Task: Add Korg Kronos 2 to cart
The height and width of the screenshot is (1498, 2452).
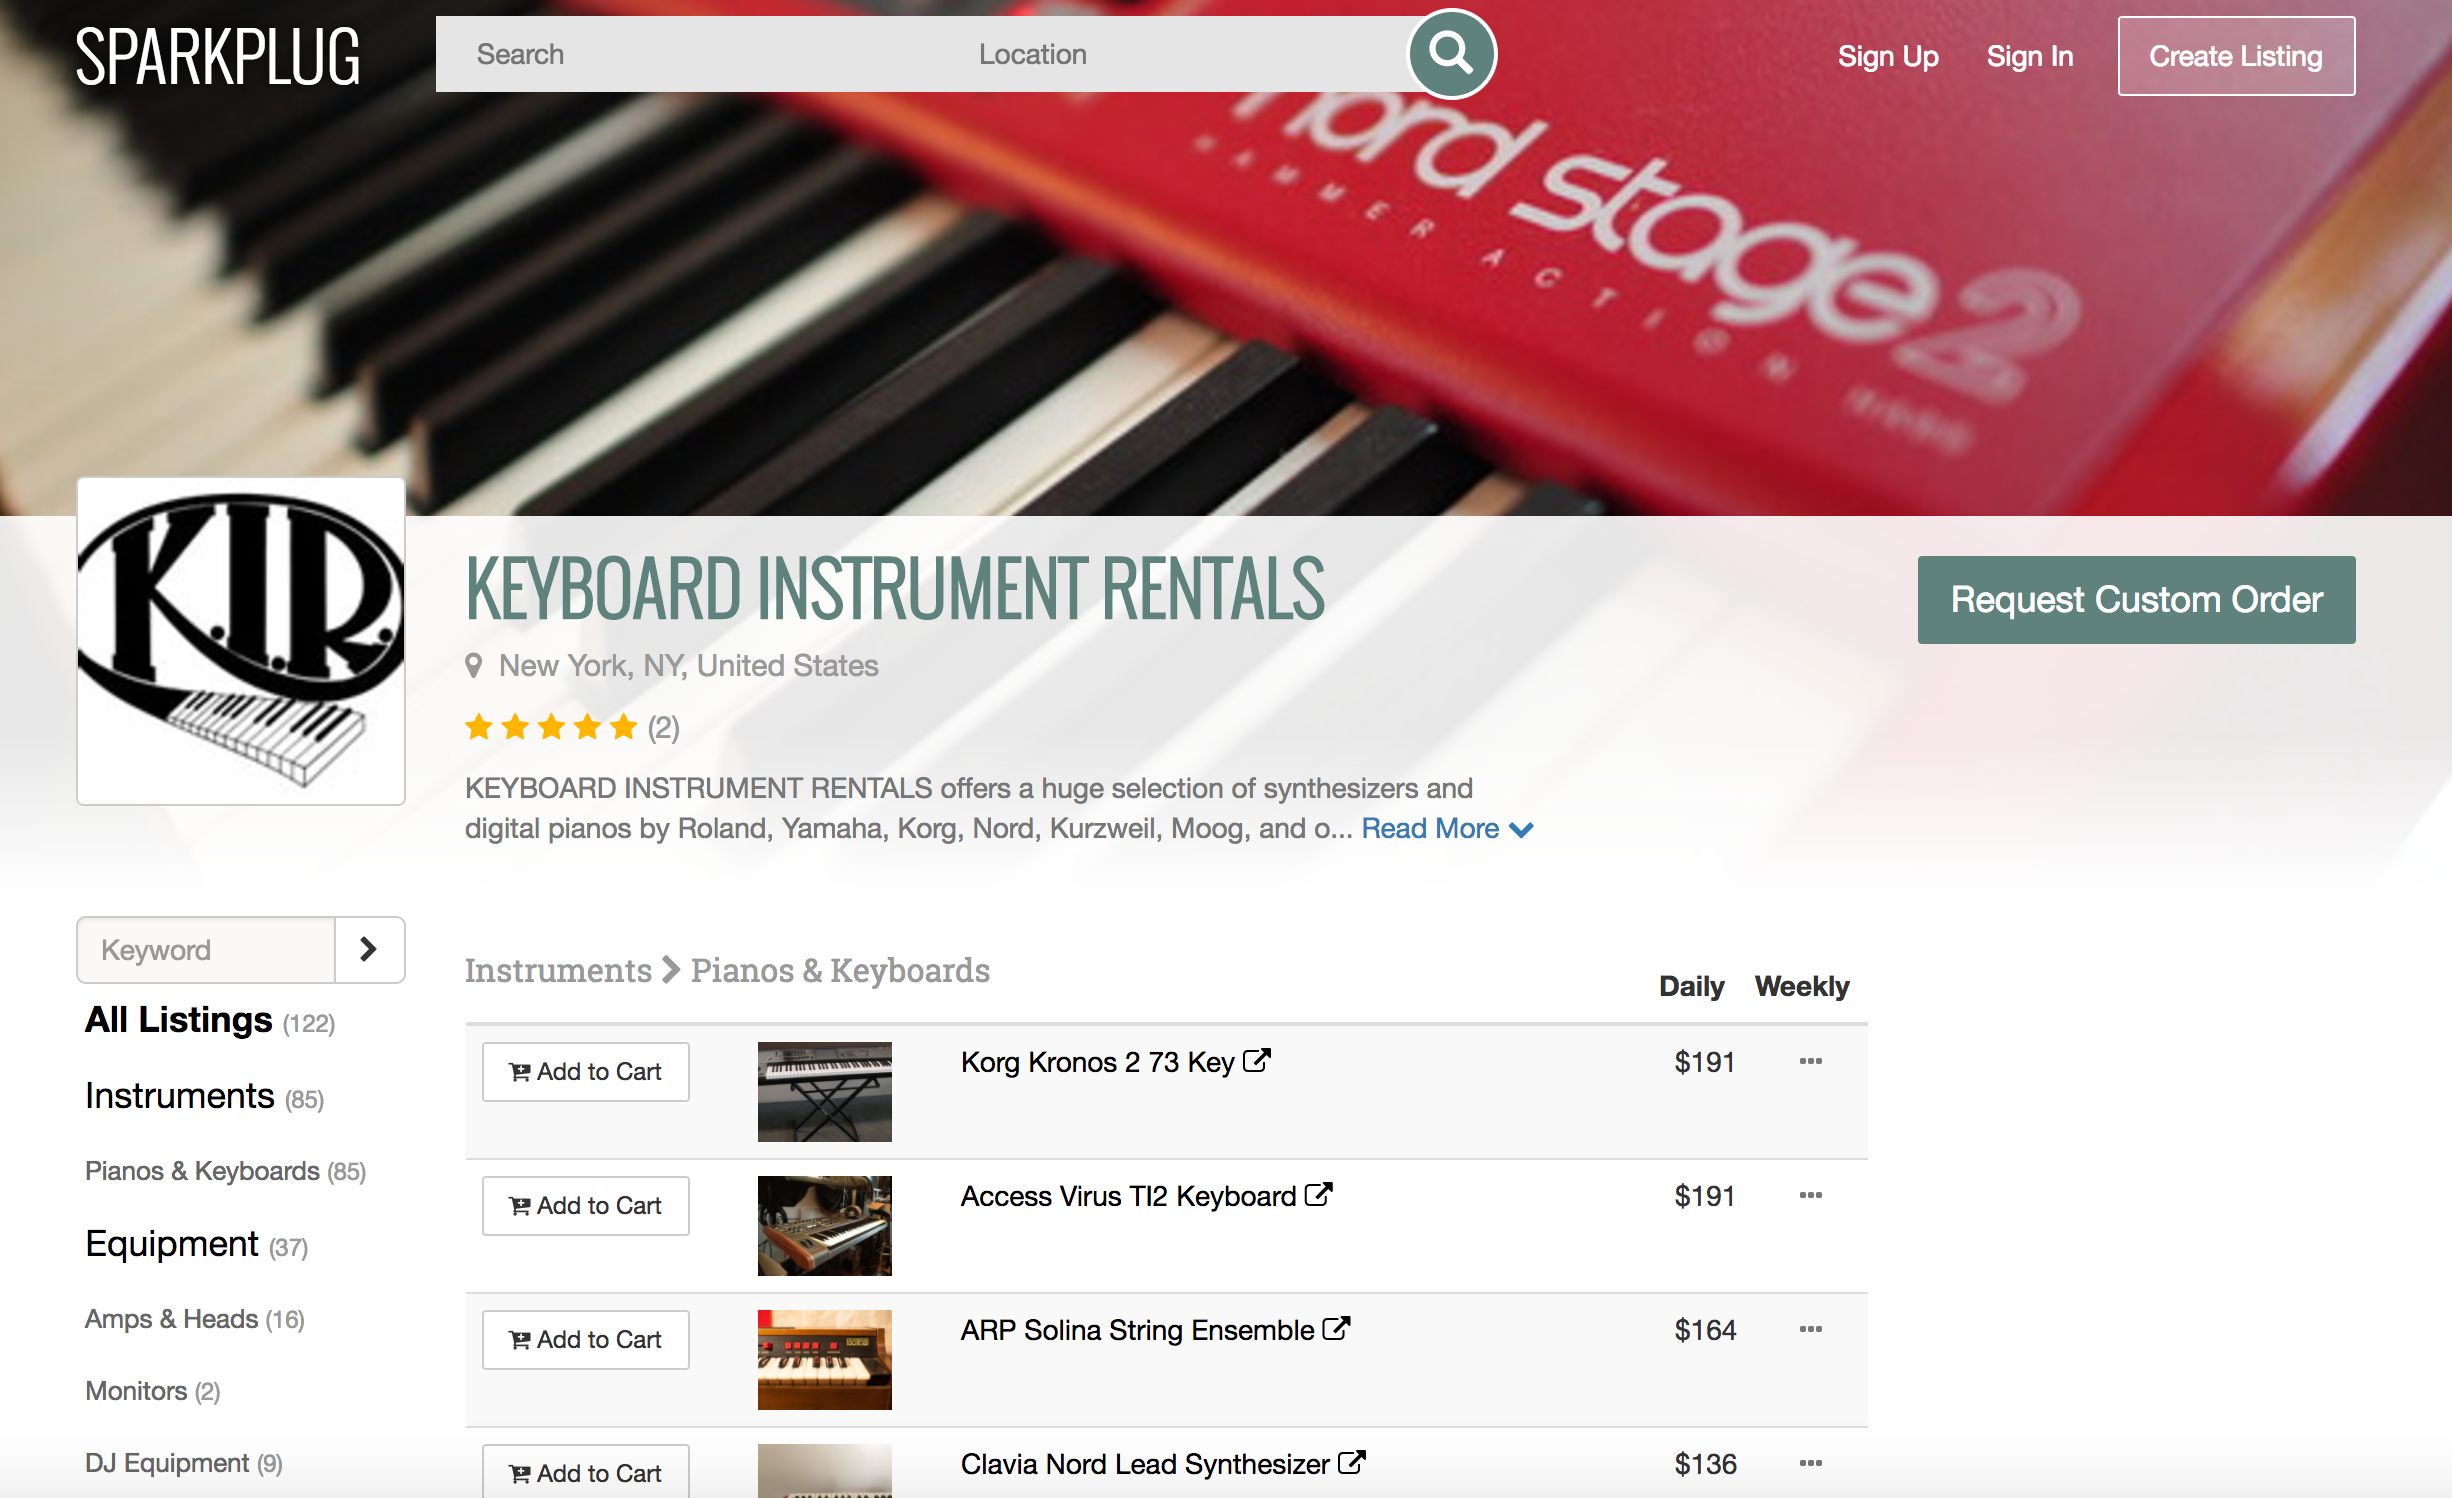Action: [x=586, y=1072]
